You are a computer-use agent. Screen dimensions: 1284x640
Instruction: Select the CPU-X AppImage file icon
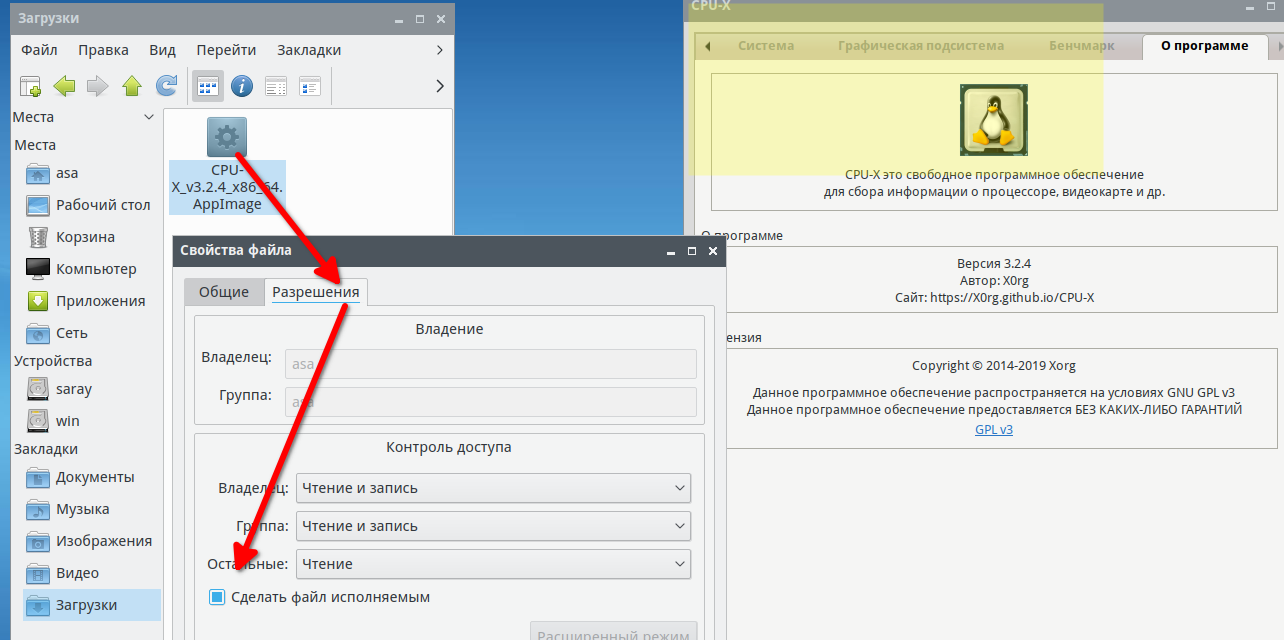[x=227, y=137]
